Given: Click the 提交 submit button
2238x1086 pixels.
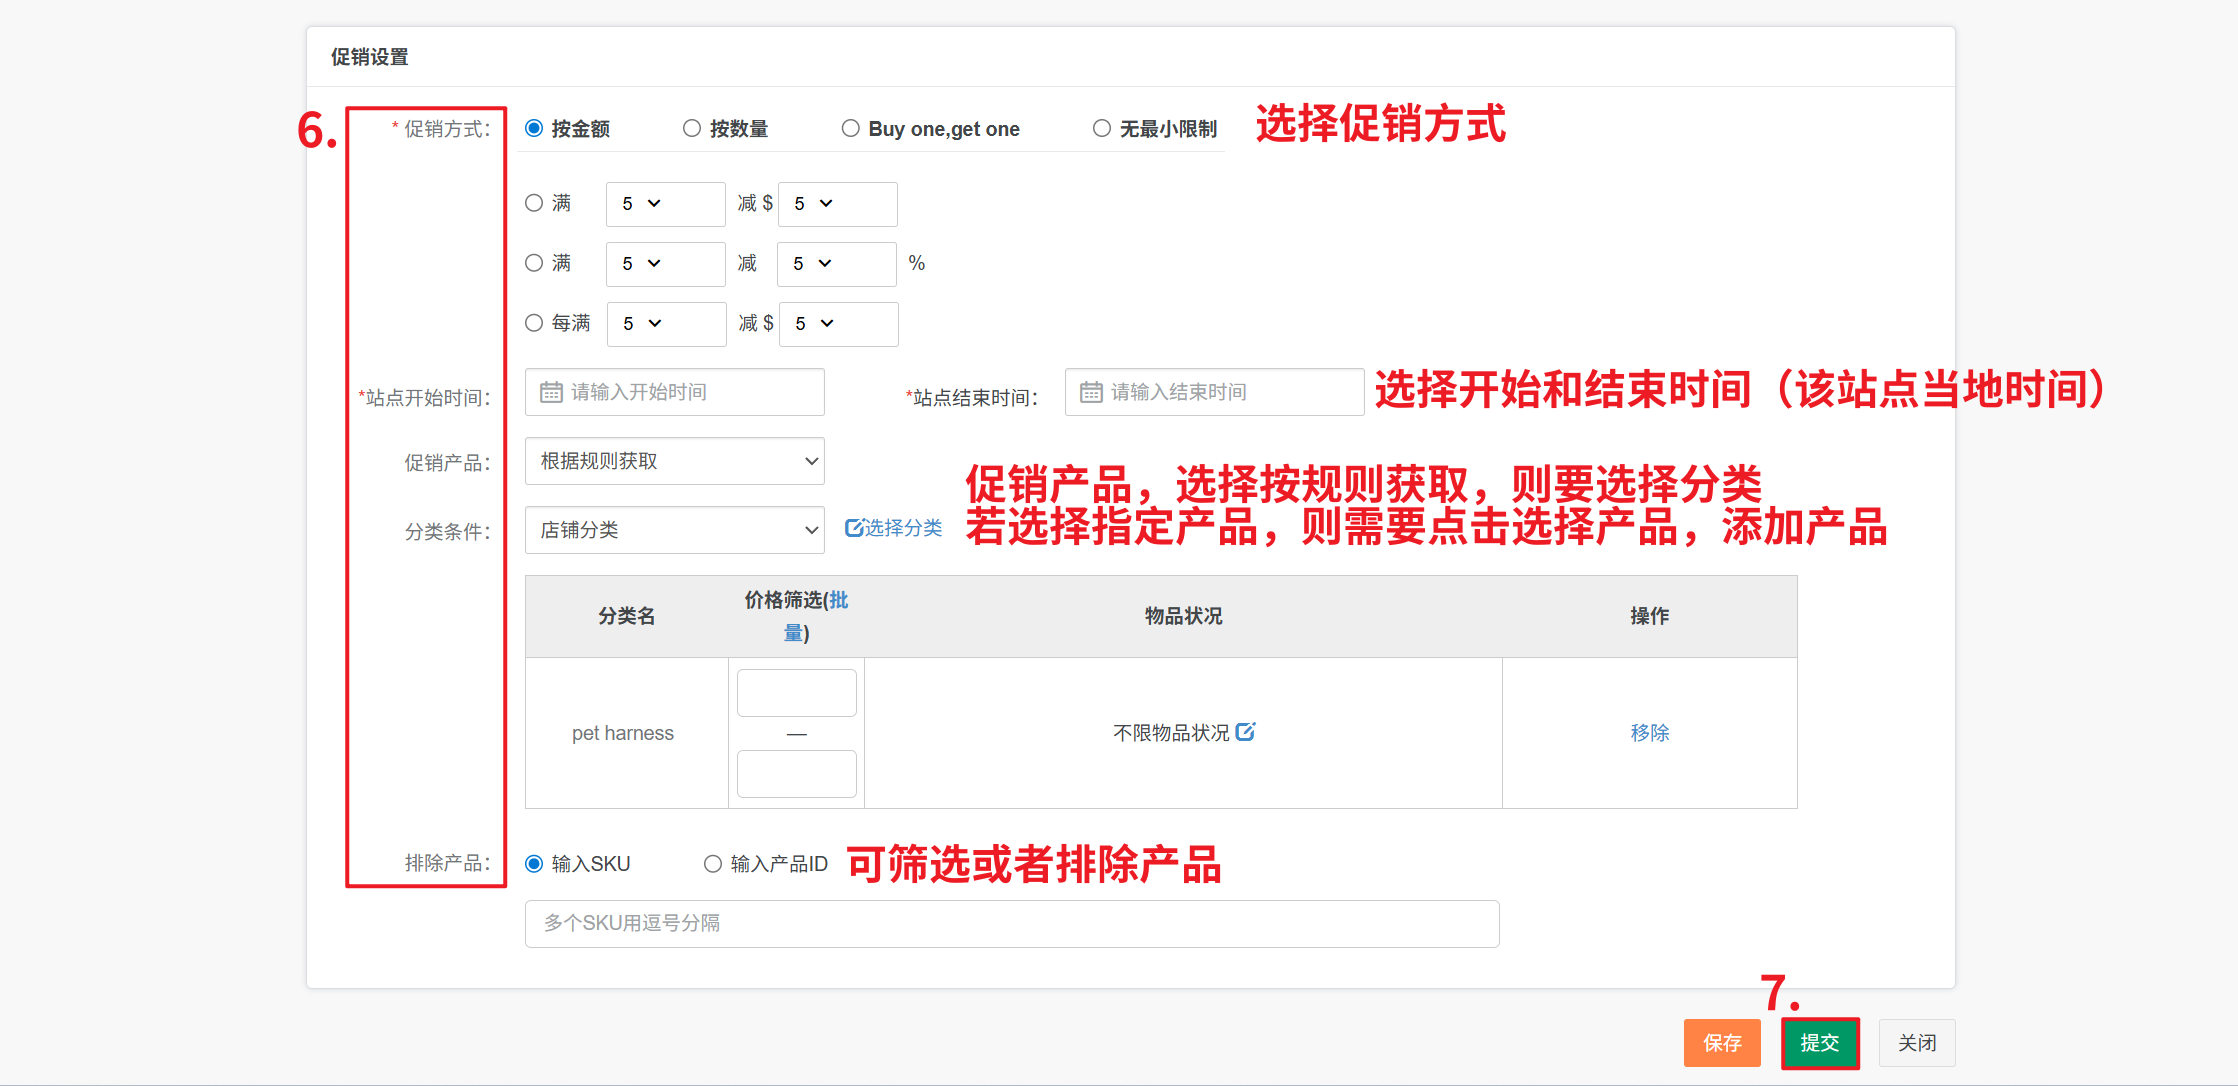Looking at the screenshot, I should pos(1819,1043).
